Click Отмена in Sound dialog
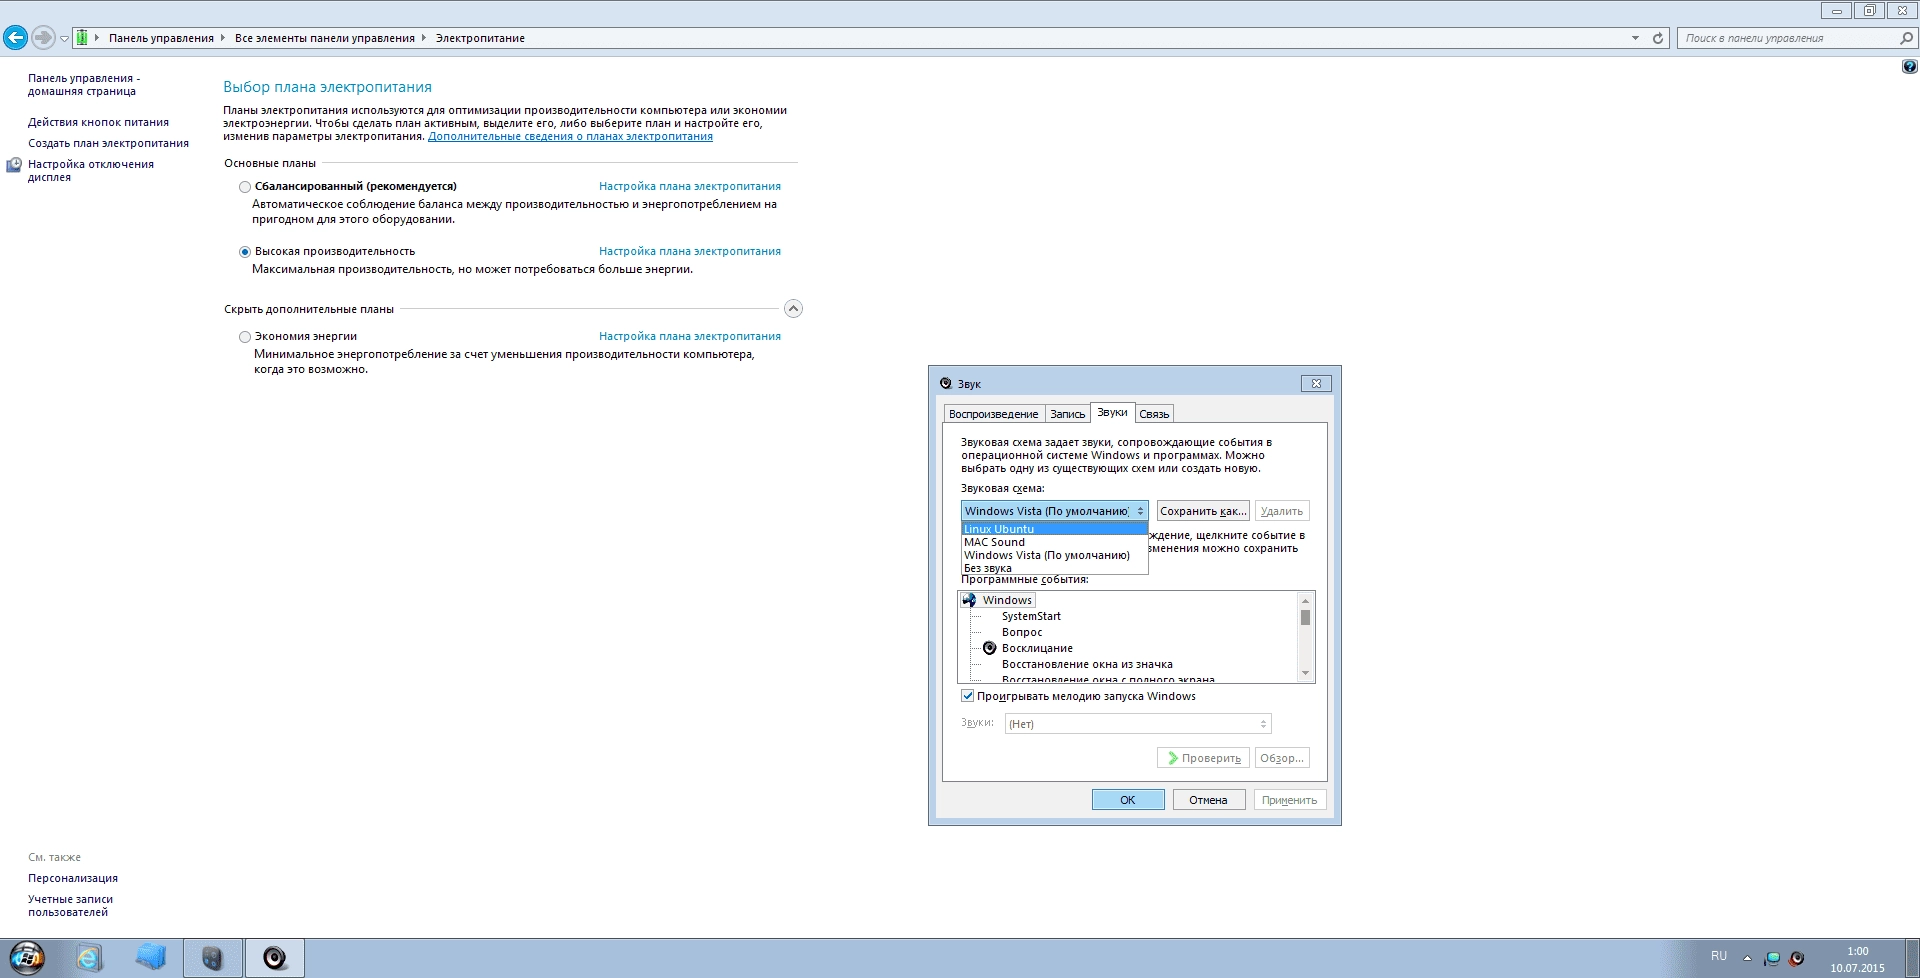The image size is (1920, 978). (x=1208, y=800)
